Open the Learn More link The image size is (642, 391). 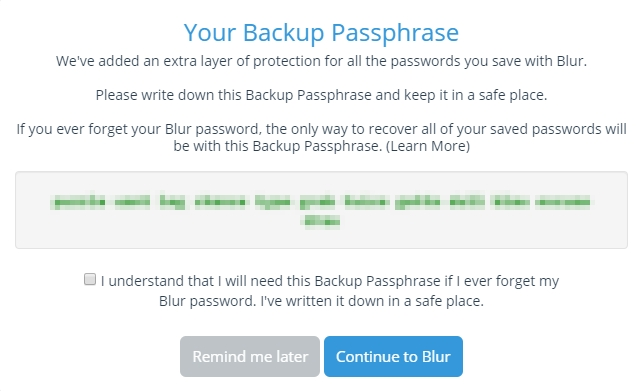tap(428, 146)
